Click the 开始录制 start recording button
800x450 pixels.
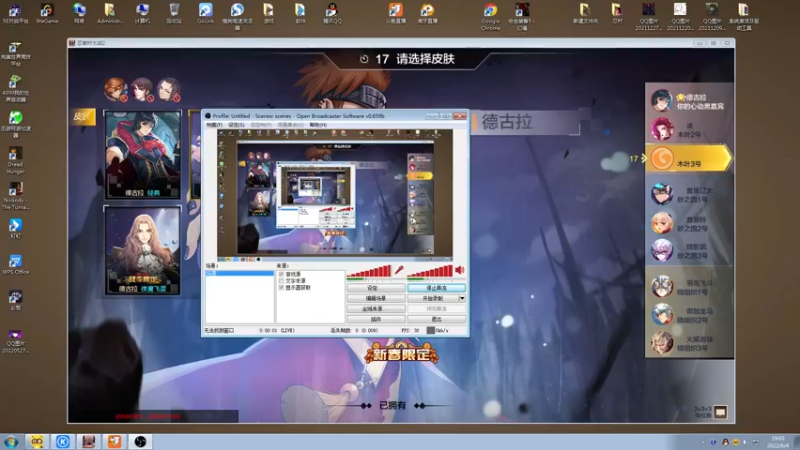point(433,298)
